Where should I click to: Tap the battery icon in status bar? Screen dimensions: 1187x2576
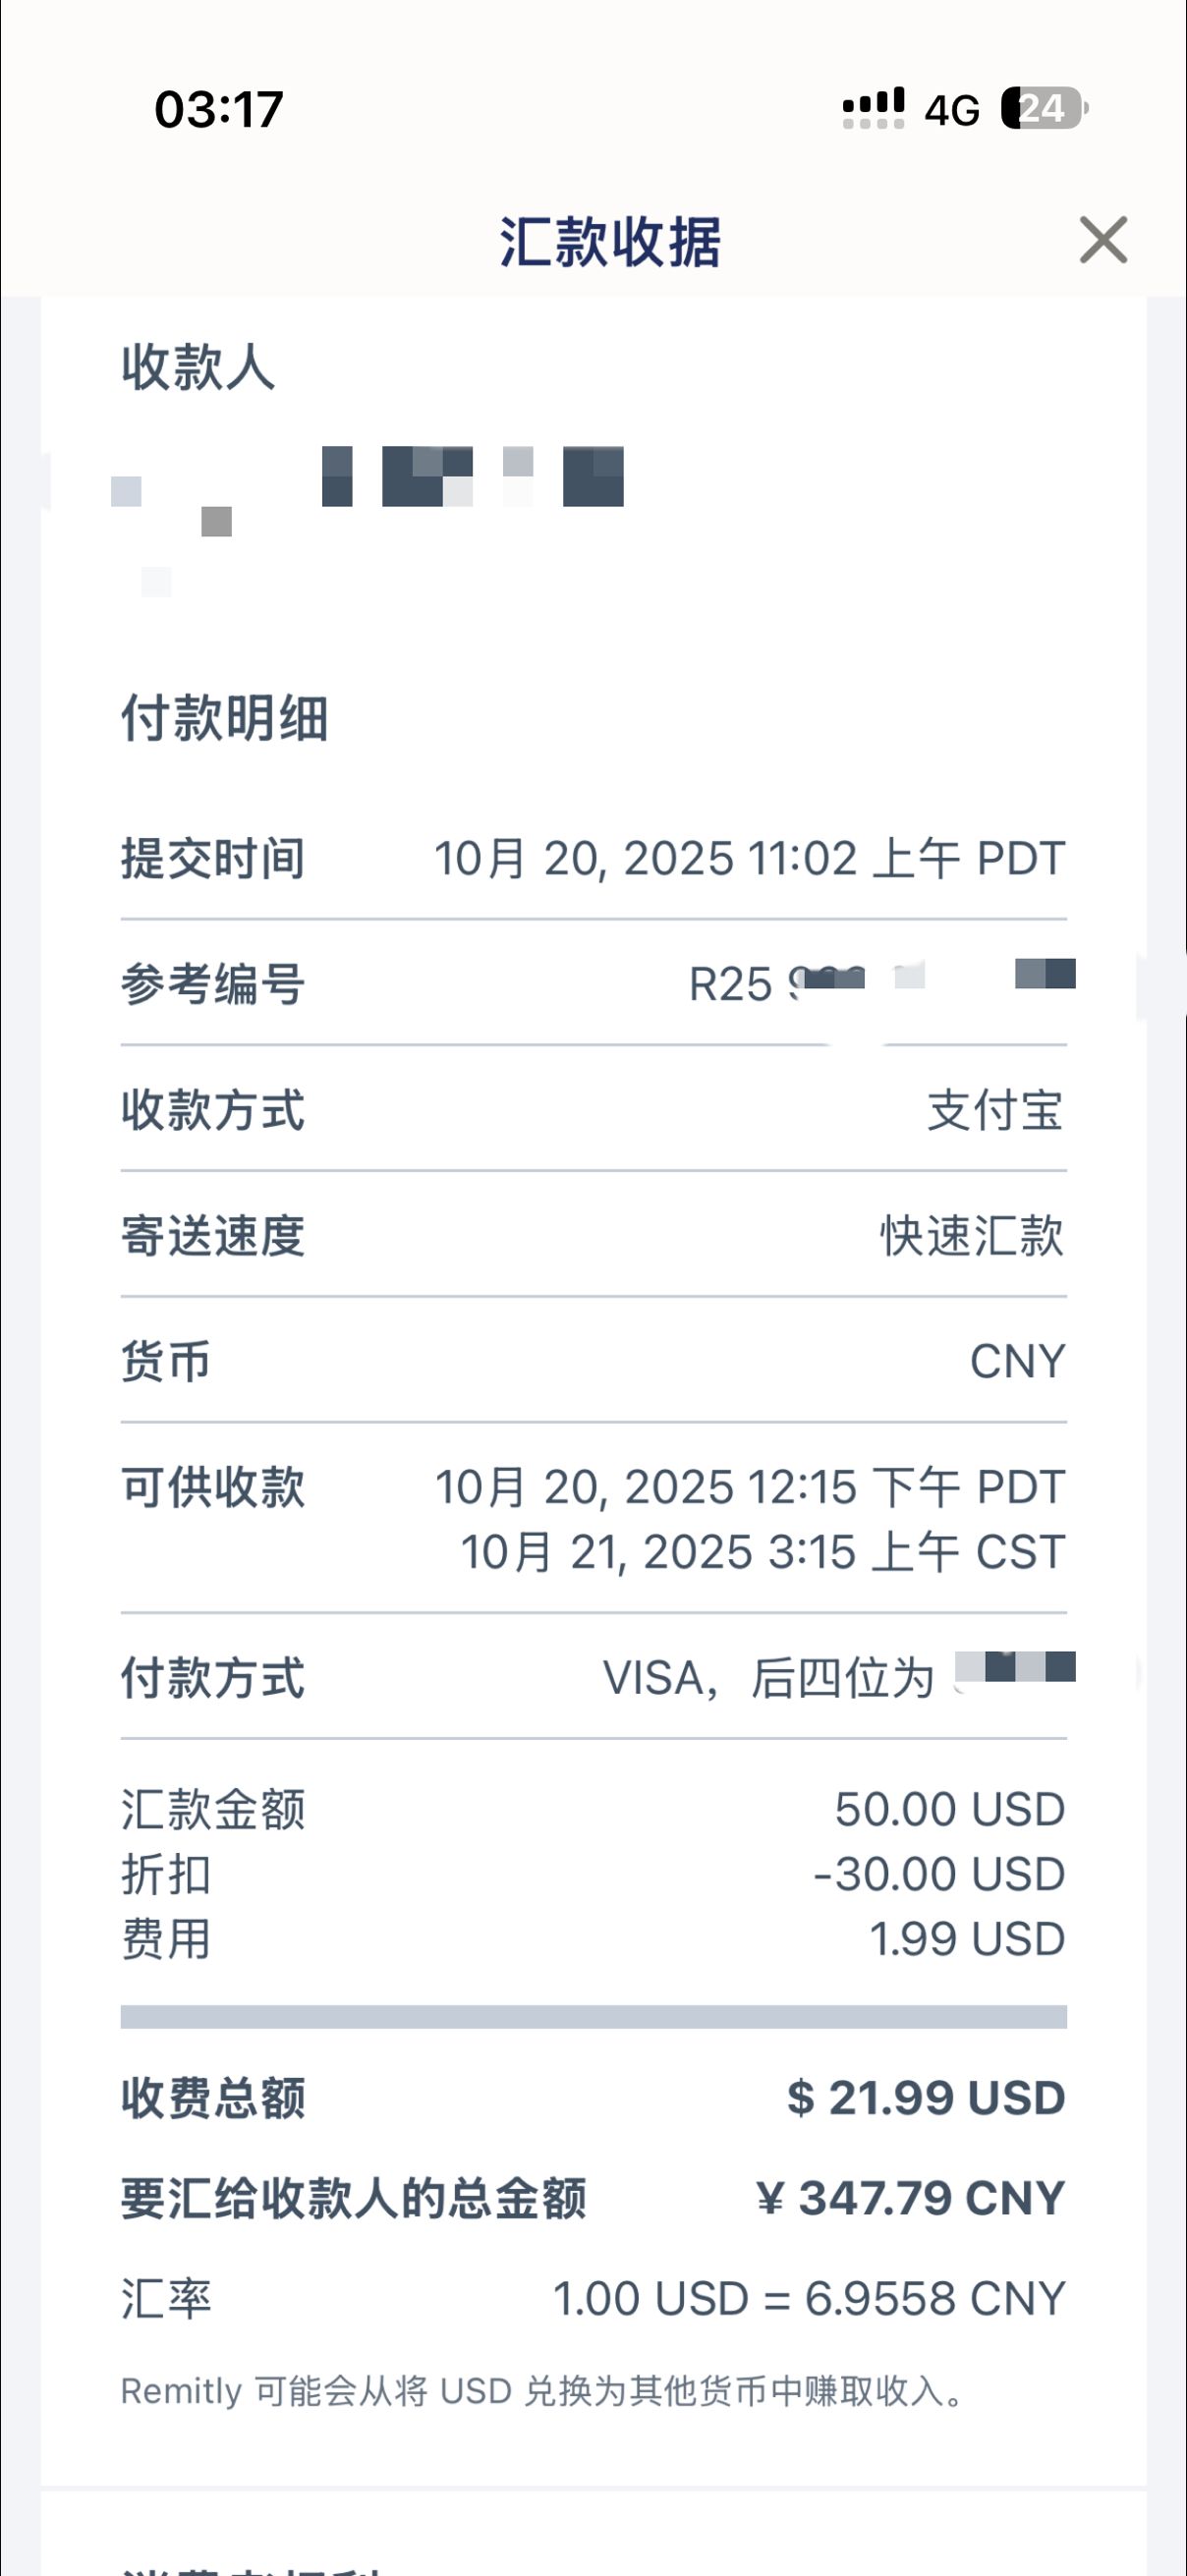click(1043, 108)
